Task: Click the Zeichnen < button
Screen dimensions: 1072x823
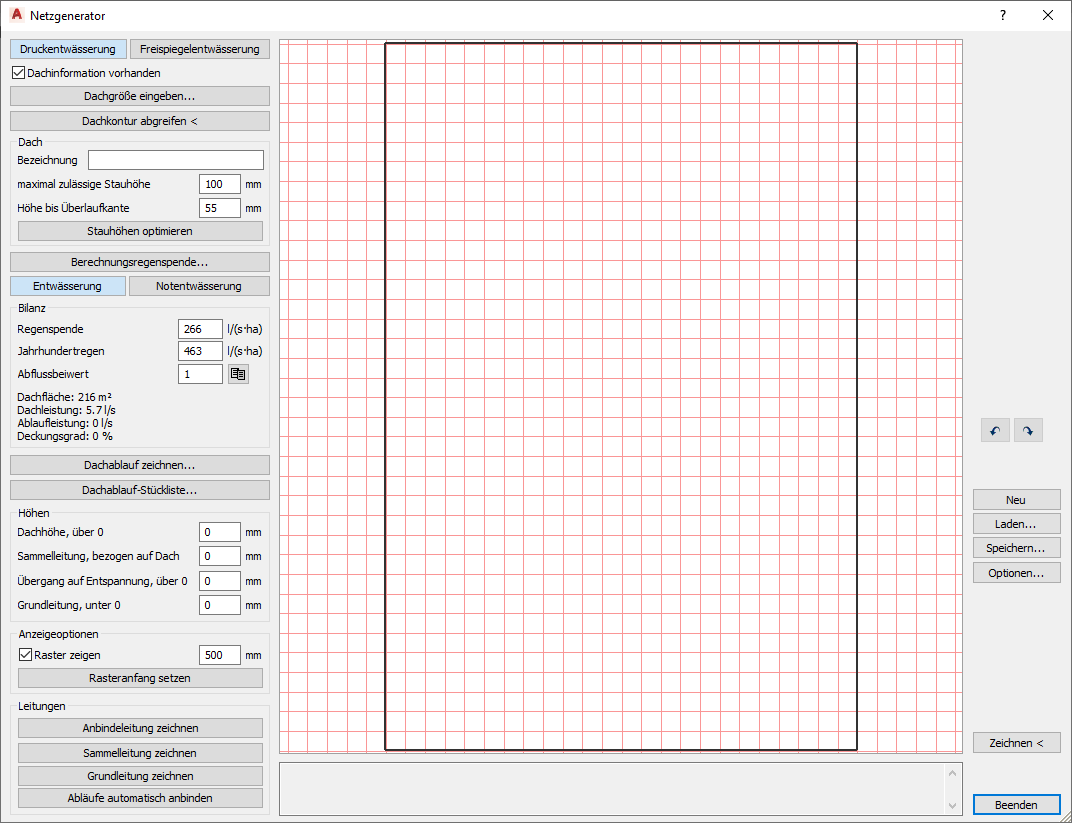Action: point(1016,743)
